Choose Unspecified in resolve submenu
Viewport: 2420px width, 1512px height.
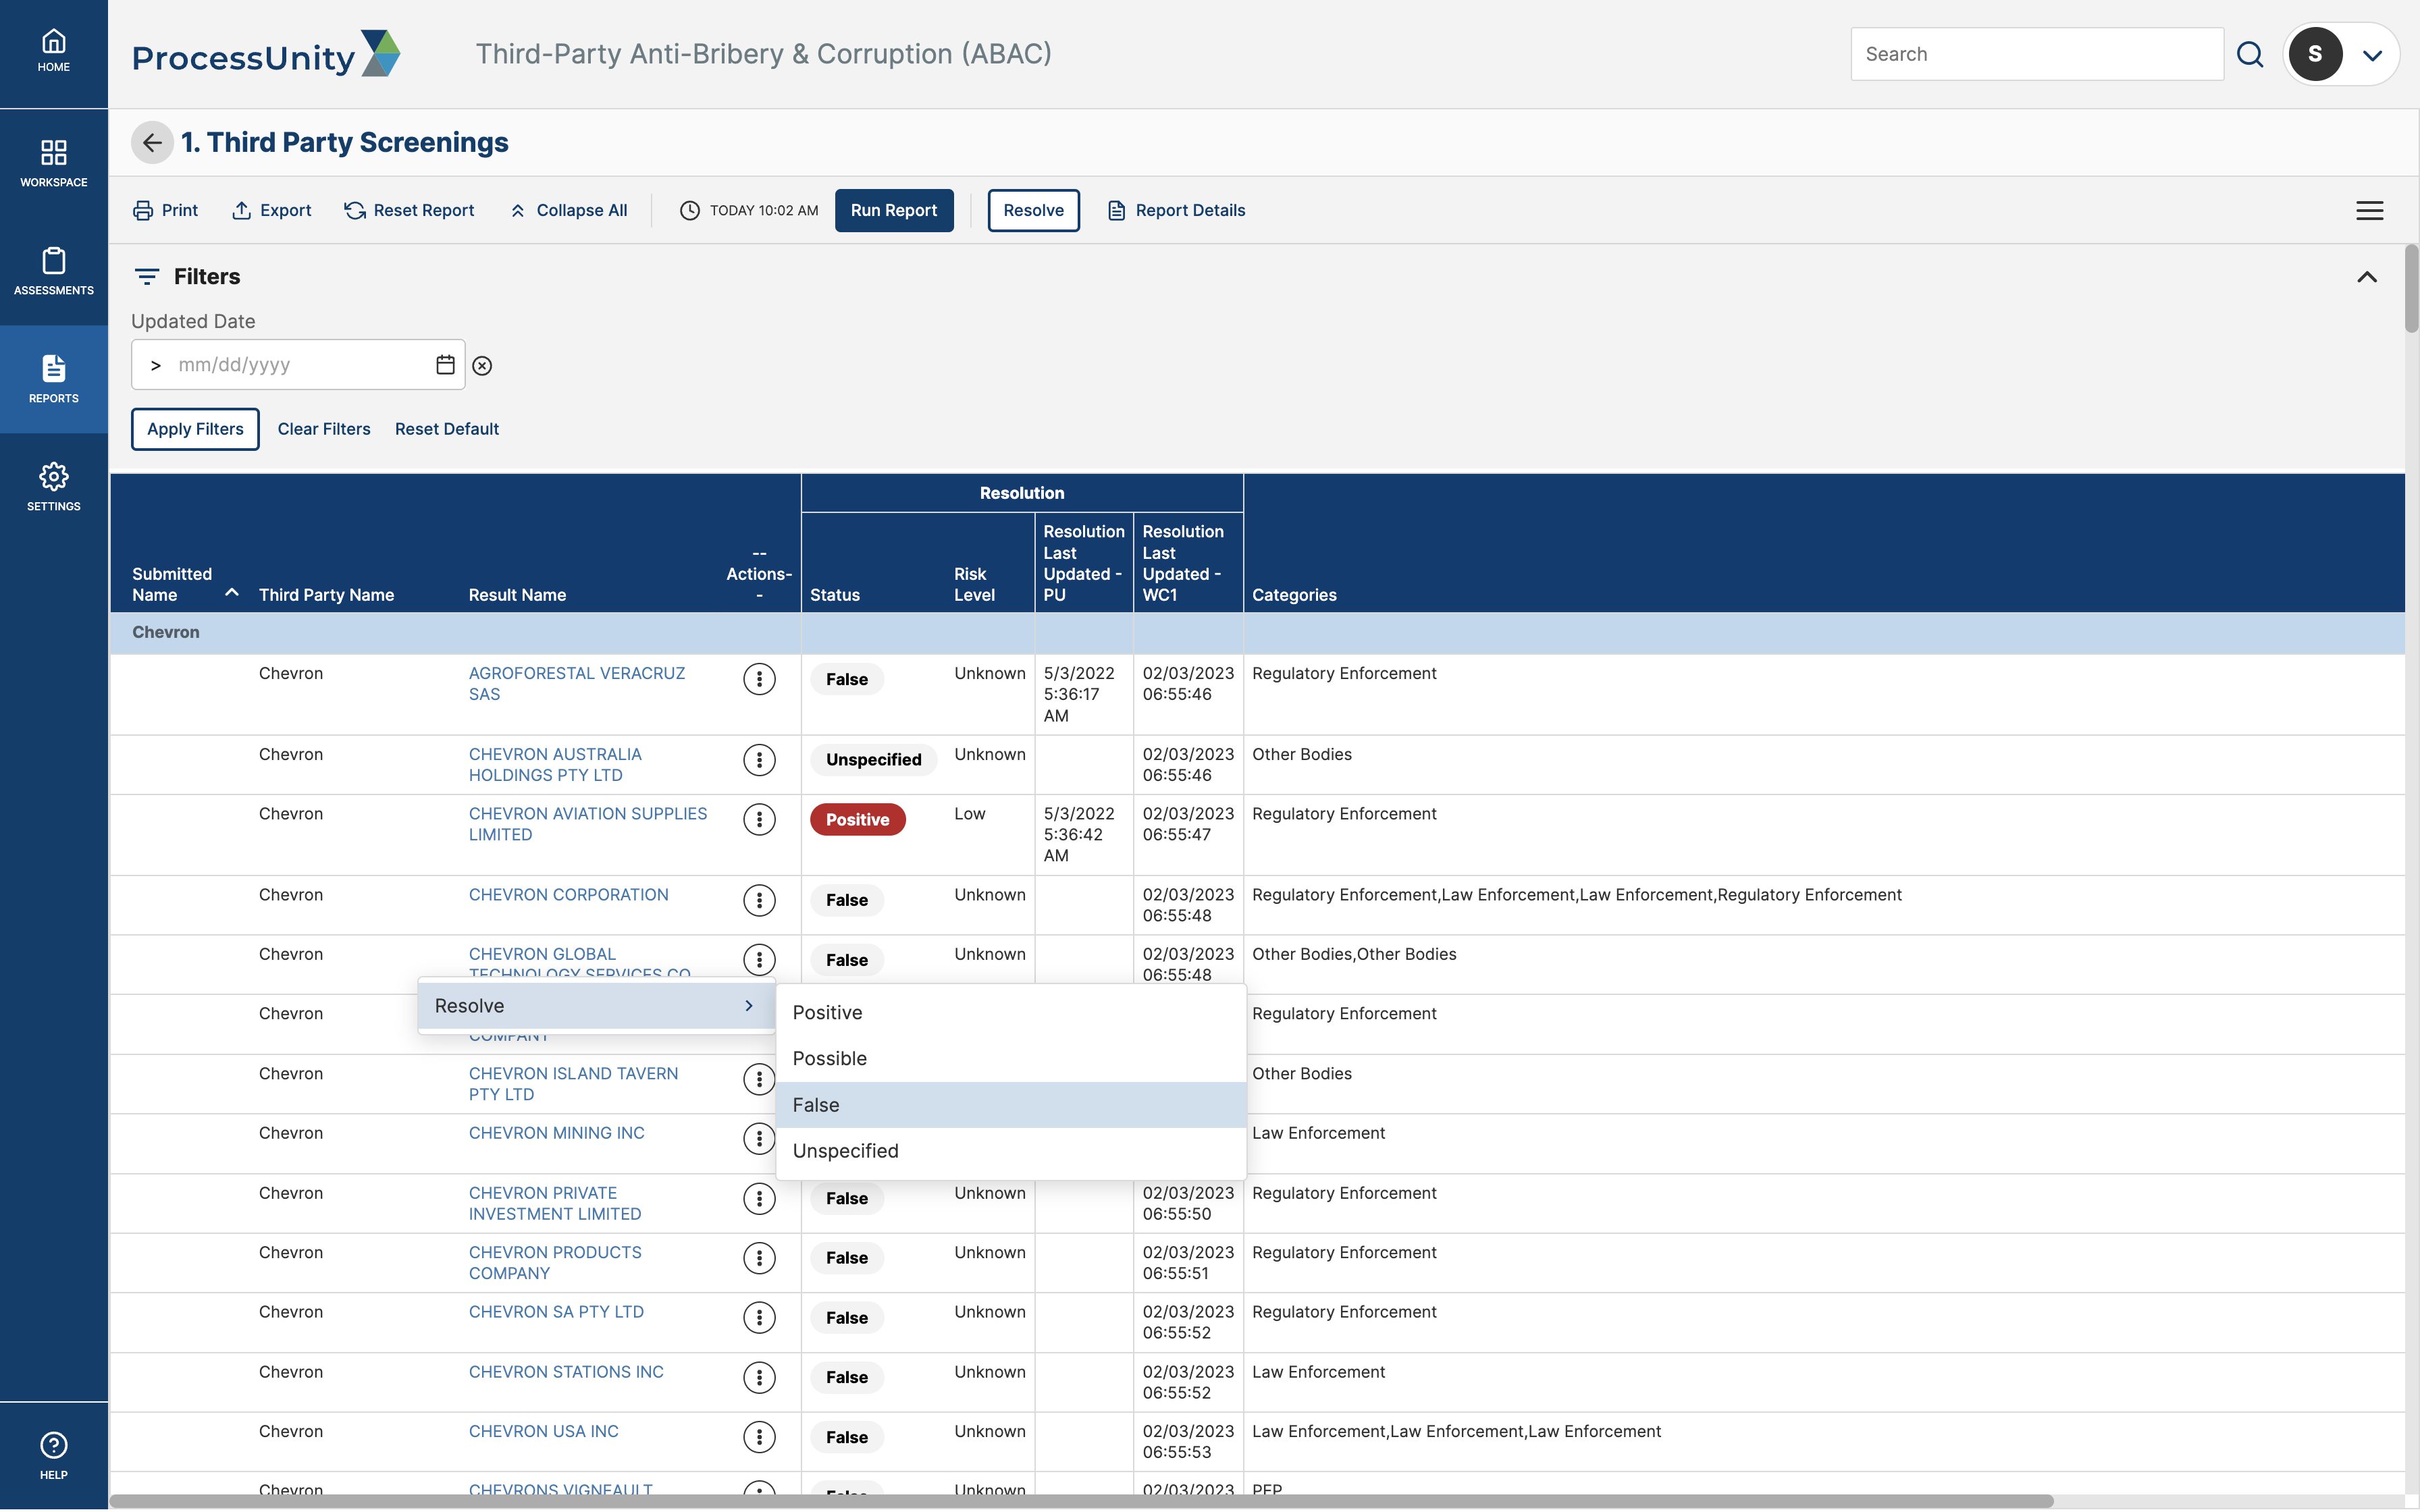pyautogui.click(x=1011, y=1151)
